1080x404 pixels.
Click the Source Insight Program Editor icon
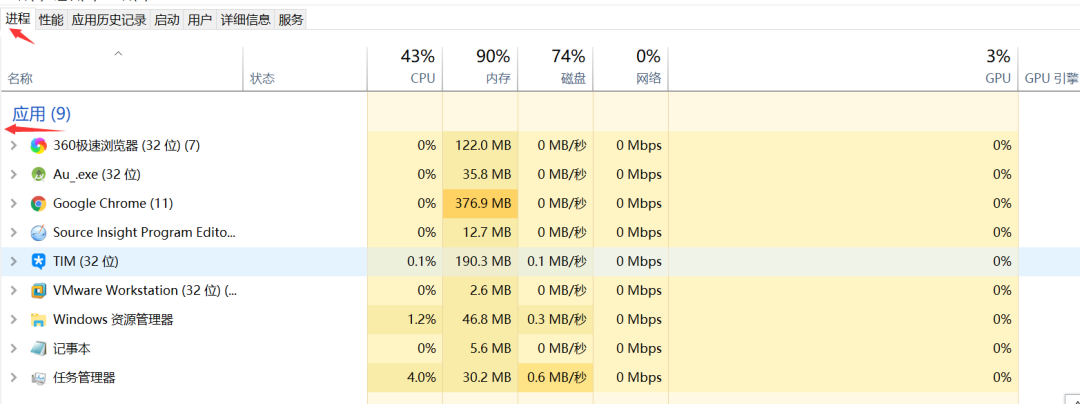38,232
